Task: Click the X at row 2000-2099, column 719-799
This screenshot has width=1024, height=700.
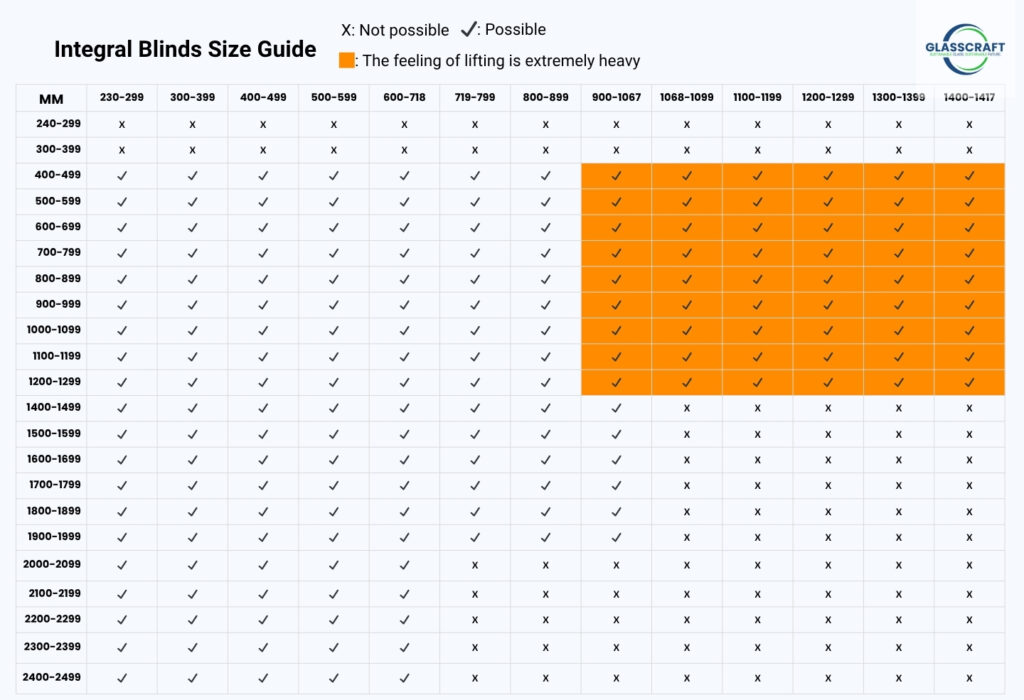Action: point(475,565)
